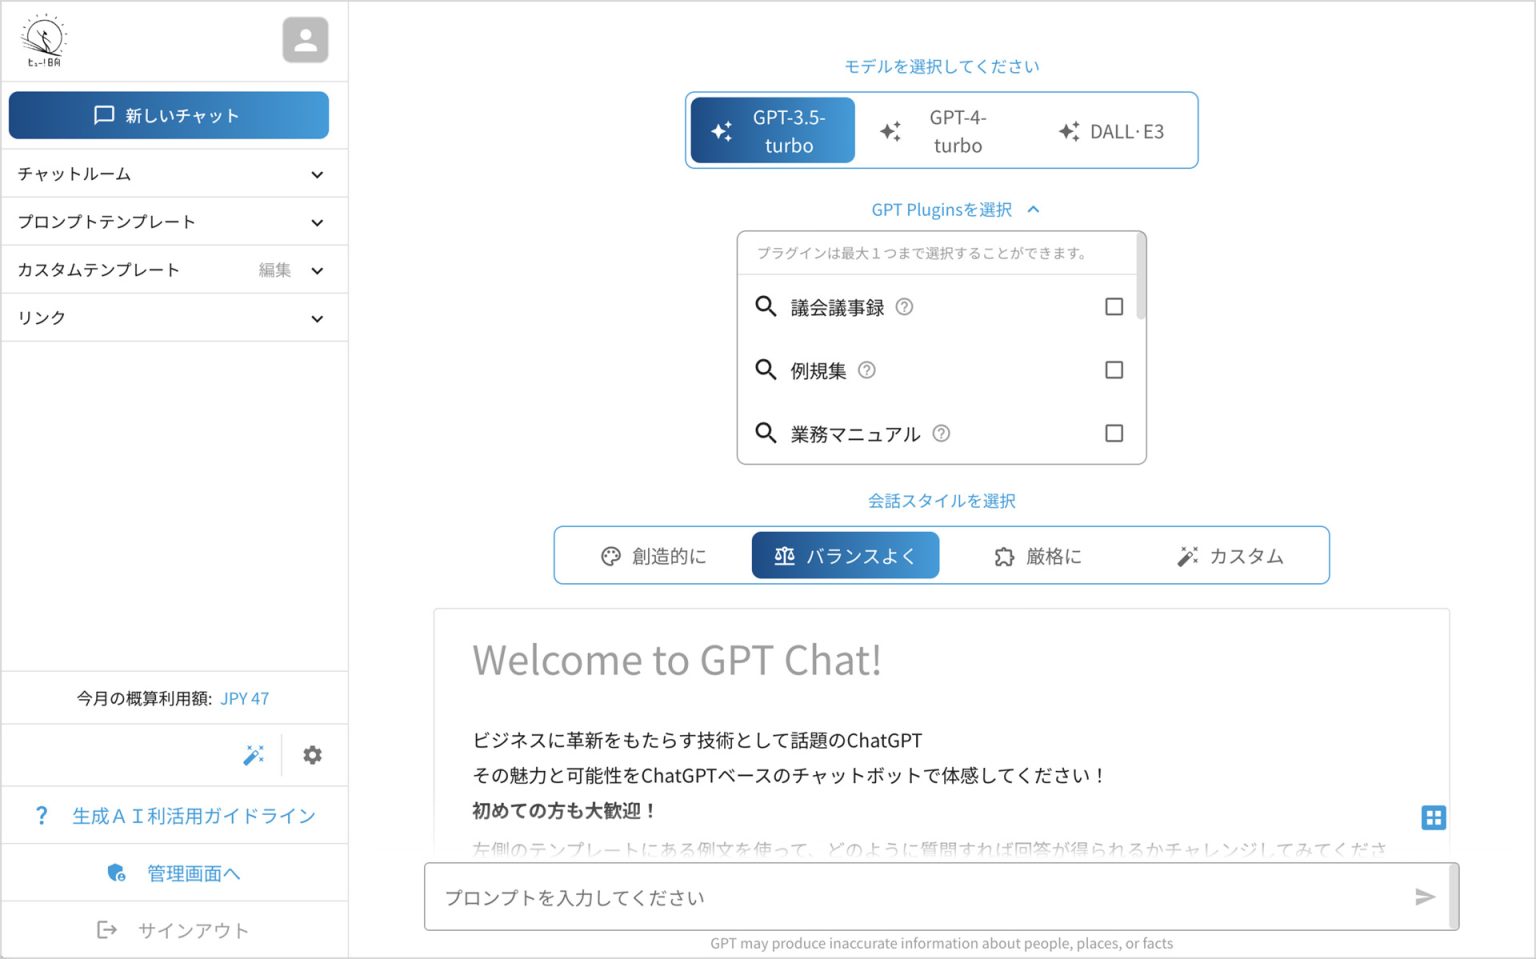Select 創造的に conversation style
The image size is (1536, 959).
pos(653,556)
